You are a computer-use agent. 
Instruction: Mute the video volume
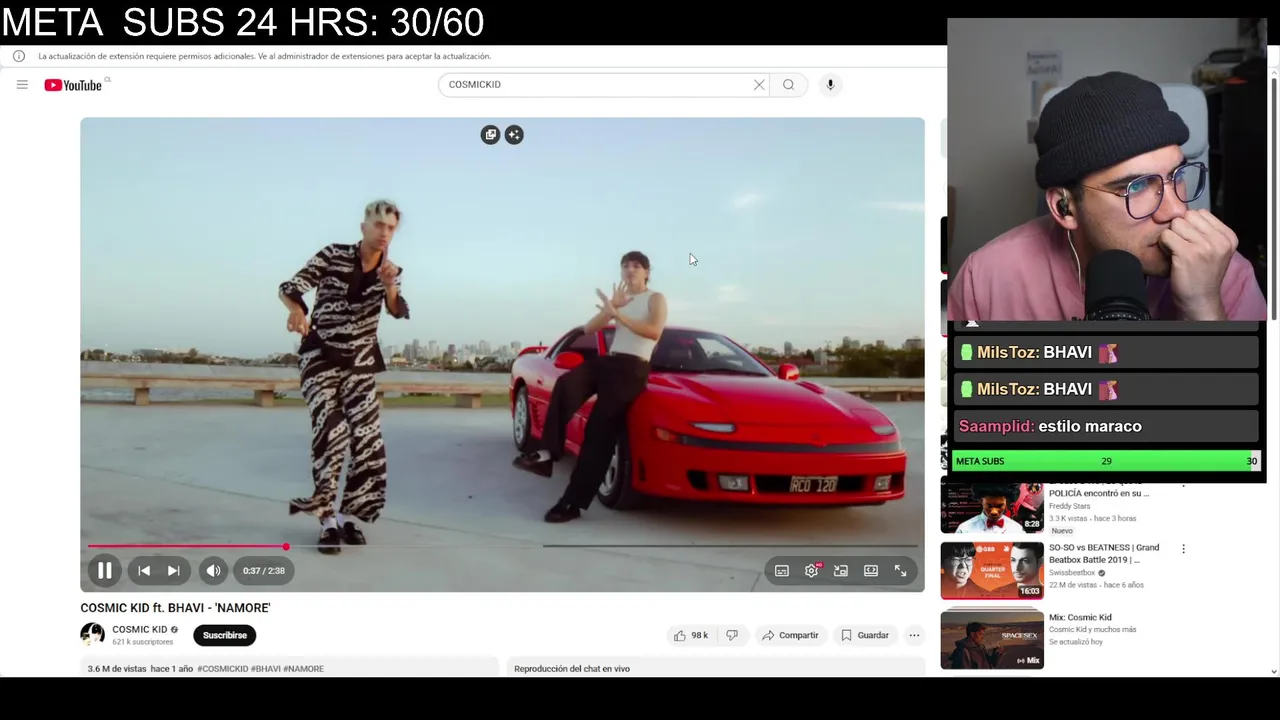pyautogui.click(x=213, y=571)
